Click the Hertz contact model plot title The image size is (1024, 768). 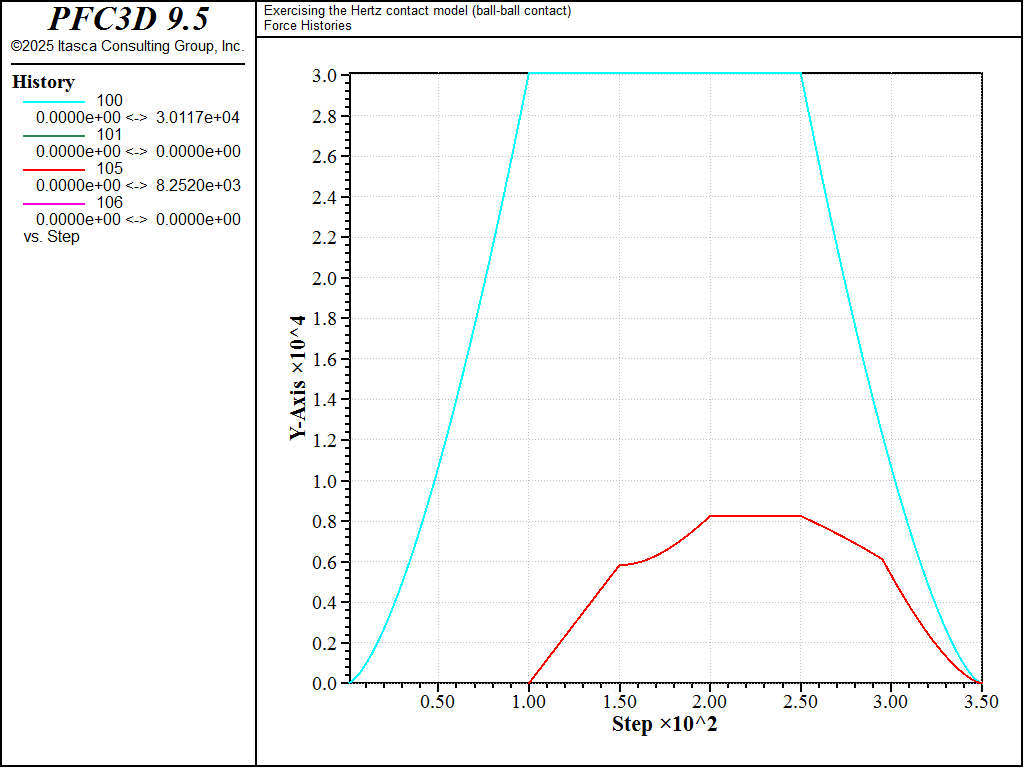[417, 11]
